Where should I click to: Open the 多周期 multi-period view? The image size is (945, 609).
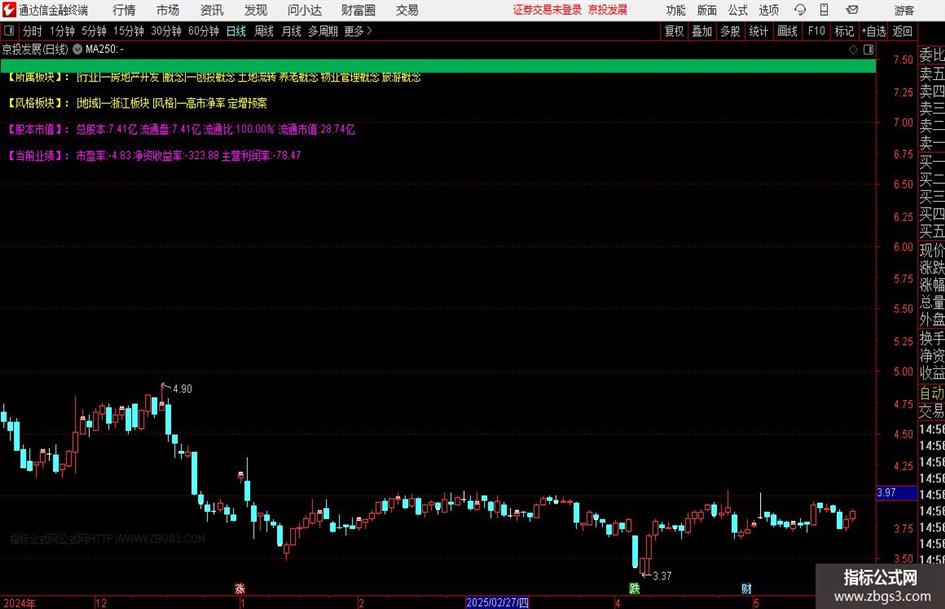pos(322,31)
